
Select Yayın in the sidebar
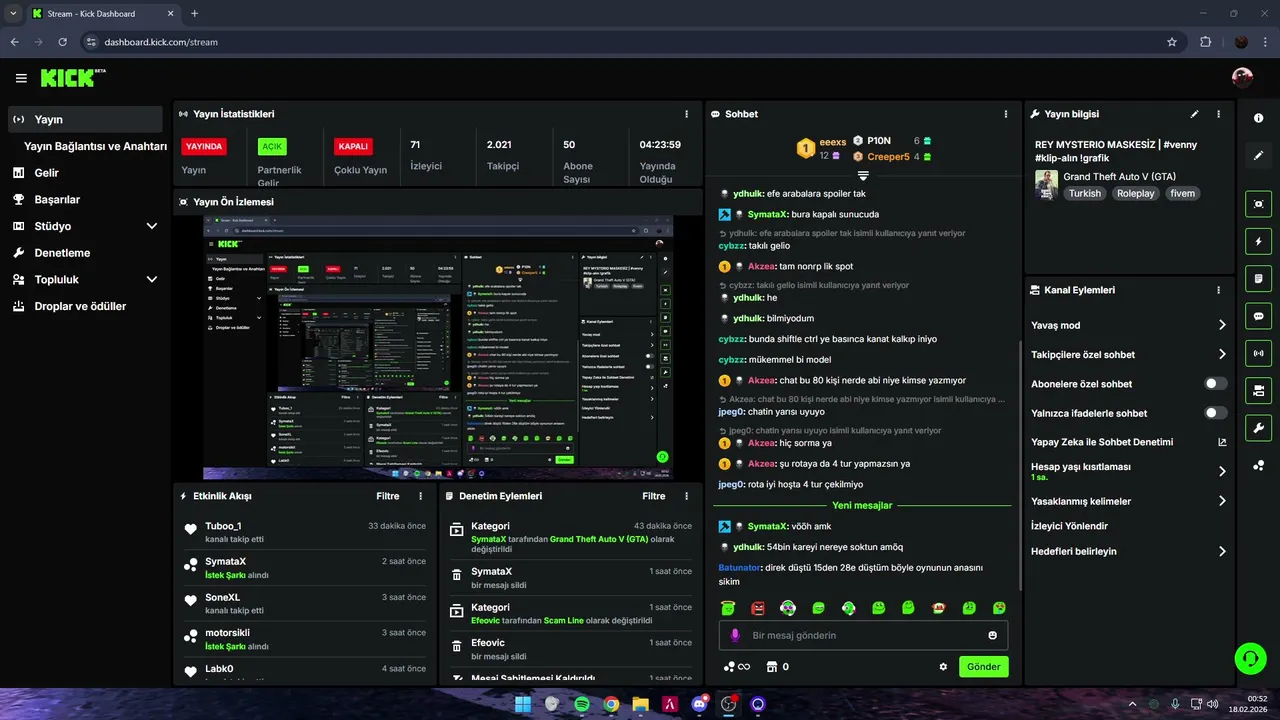tap(85, 119)
